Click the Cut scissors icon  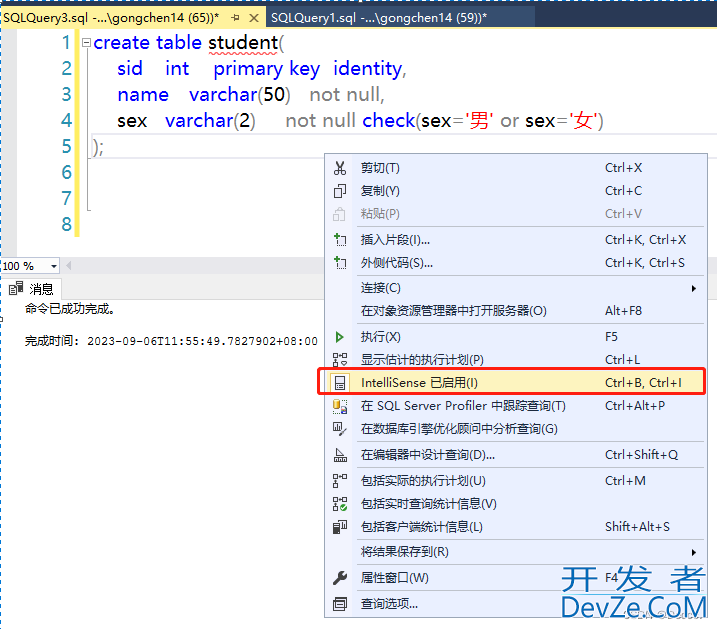(340, 168)
